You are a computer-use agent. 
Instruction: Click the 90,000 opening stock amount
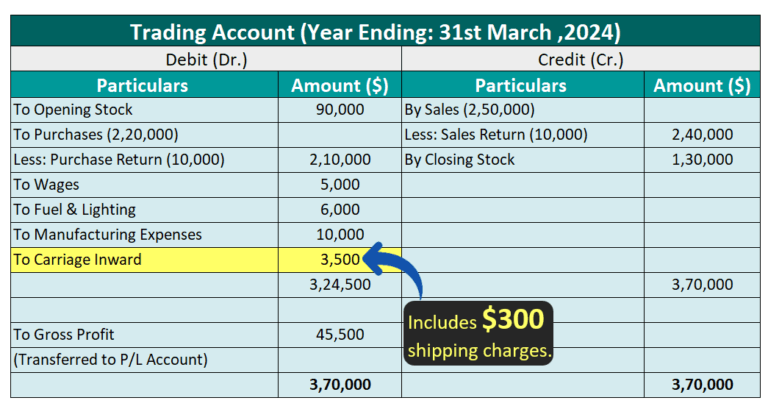point(339,110)
